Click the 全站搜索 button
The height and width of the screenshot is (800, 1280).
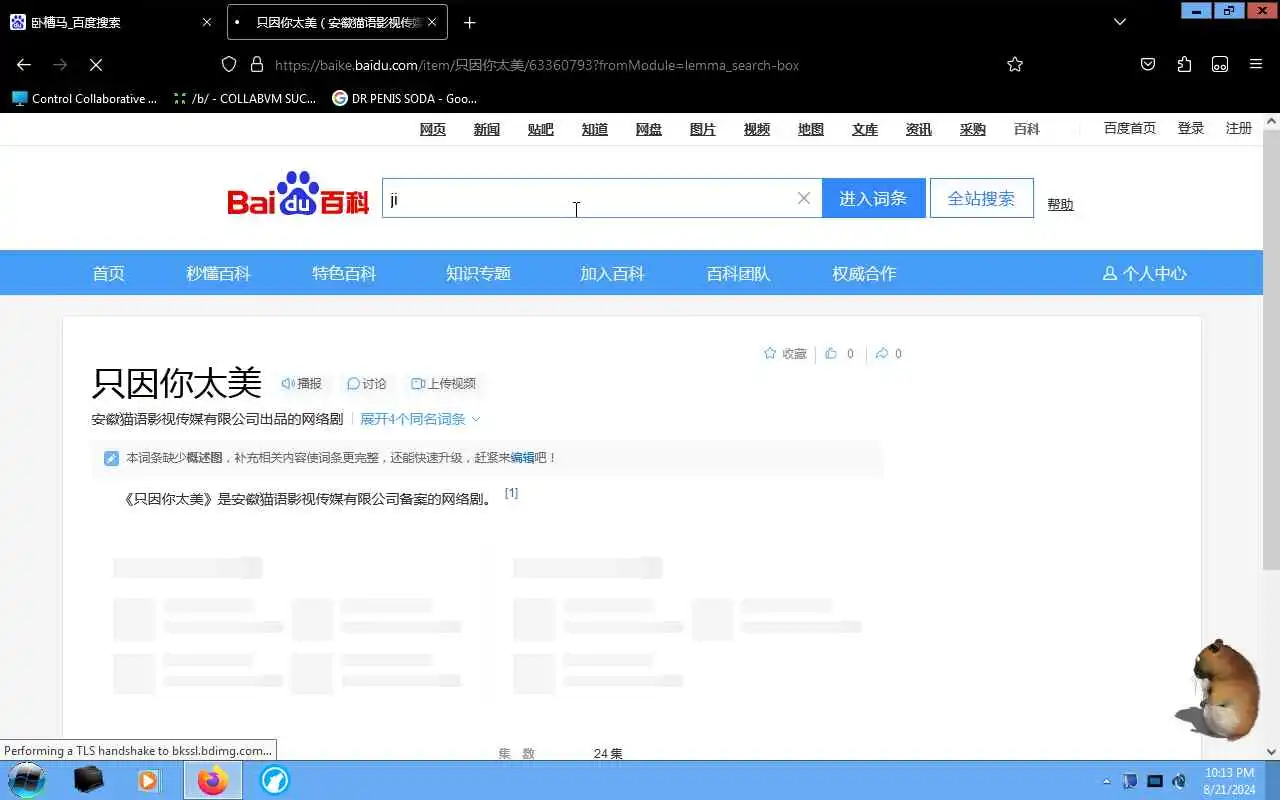click(x=981, y=198)
